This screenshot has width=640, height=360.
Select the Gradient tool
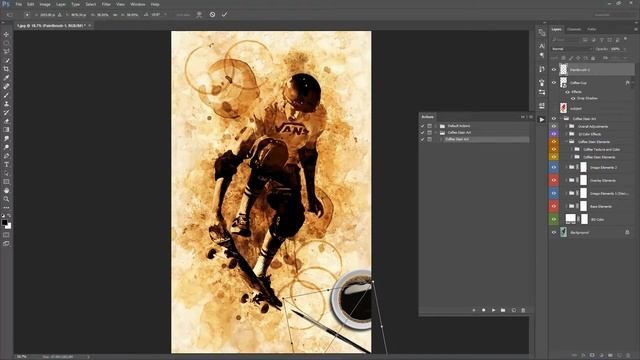(6, 130)
